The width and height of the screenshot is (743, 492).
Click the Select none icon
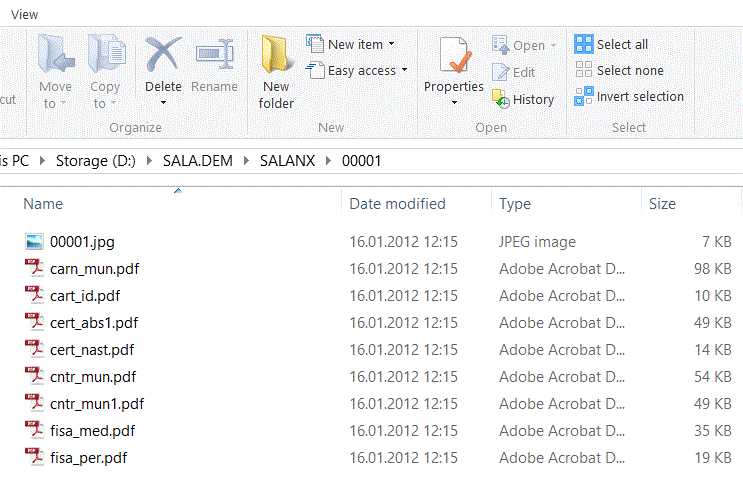point(583,69)
